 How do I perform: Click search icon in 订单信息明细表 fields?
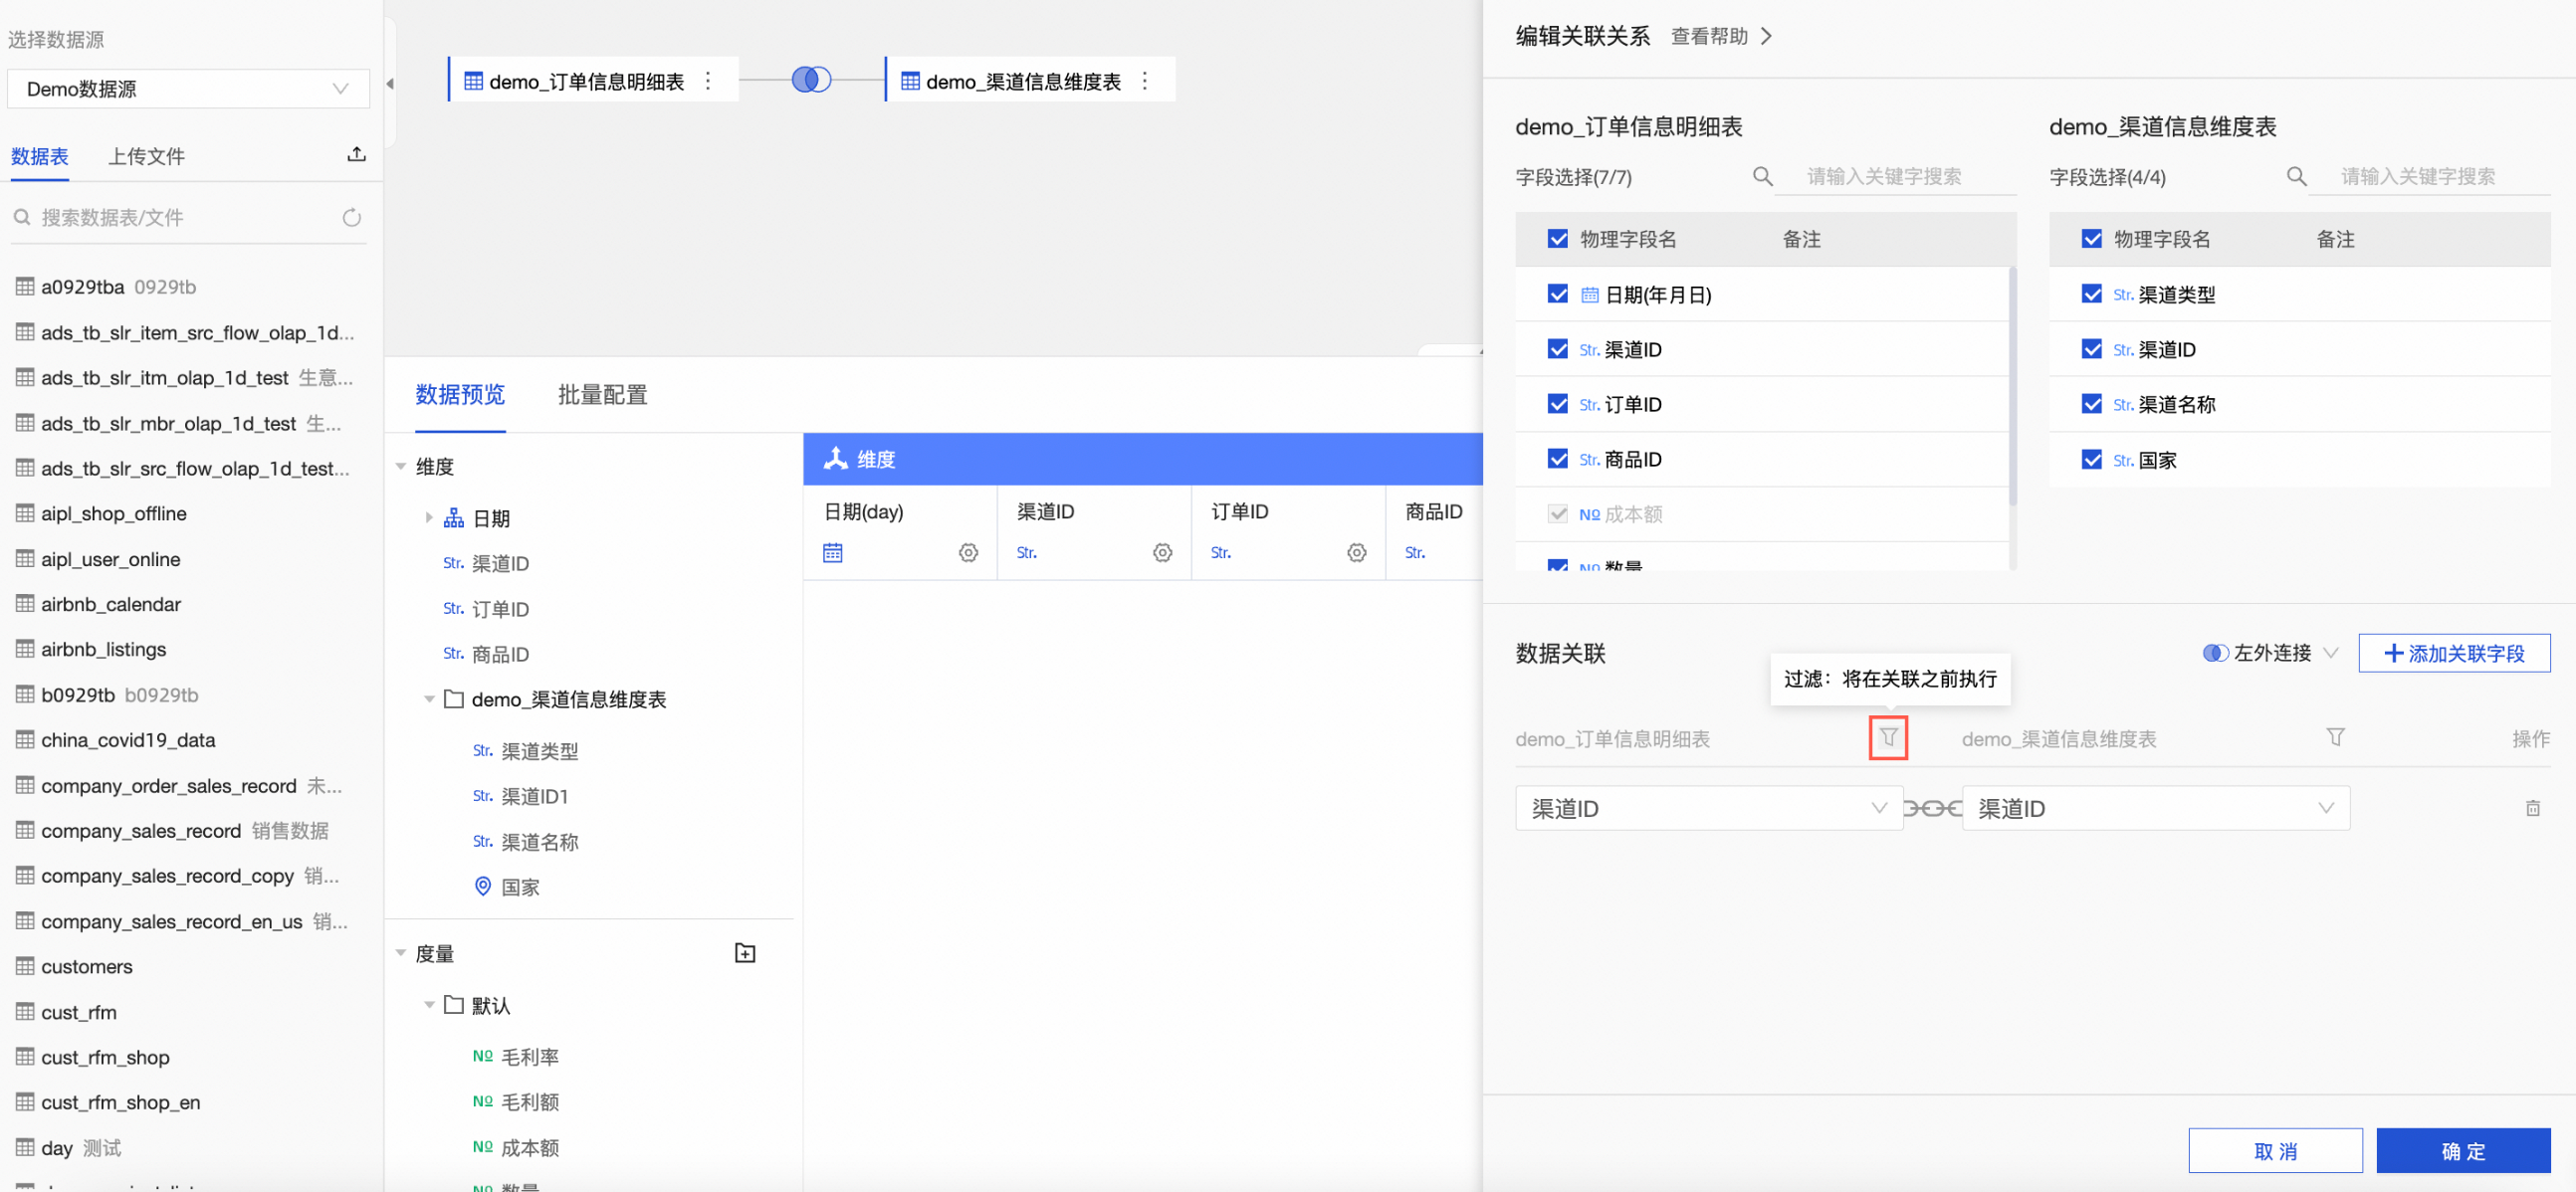point(1763,177)
